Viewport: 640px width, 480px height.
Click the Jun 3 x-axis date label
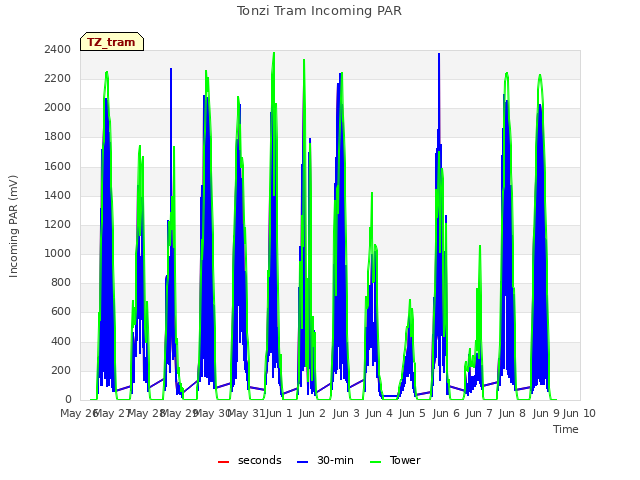click(x=346, y=413)
